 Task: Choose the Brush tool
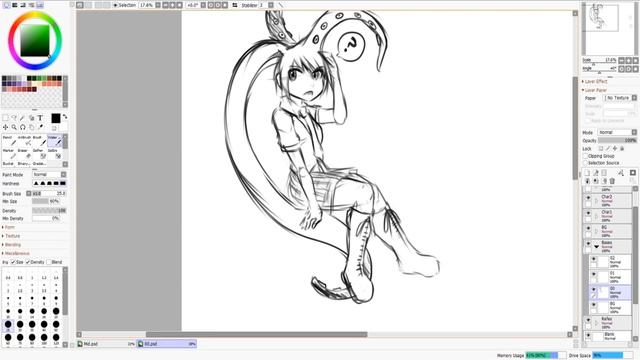[x=39, y=140]
